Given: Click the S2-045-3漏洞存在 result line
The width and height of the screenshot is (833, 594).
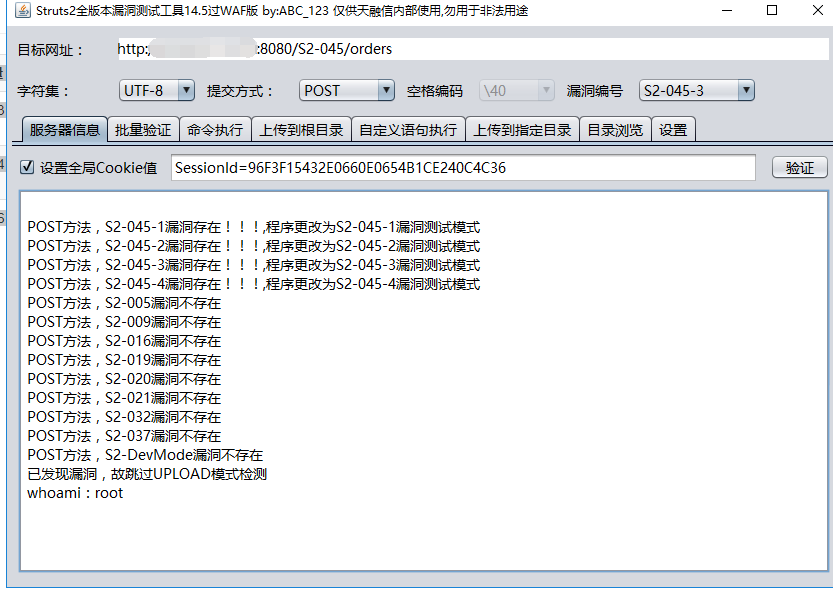Looking at the screenshot, I should coord(254,265).
